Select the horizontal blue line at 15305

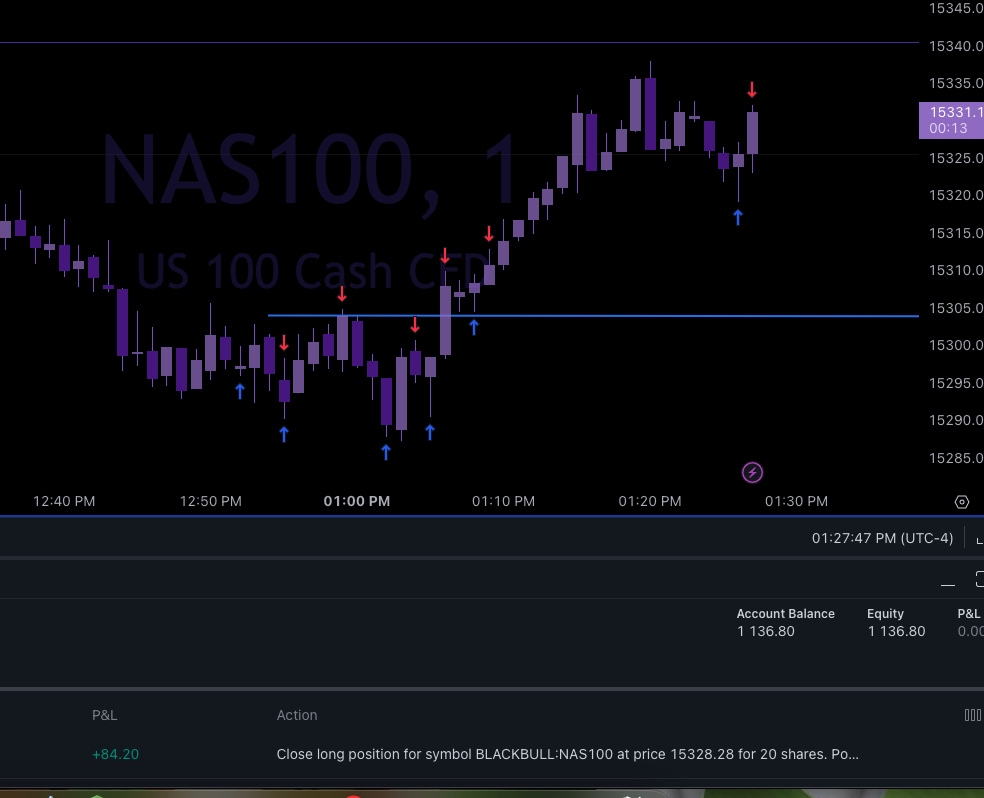pyautogui.click(x=600, y=315)
